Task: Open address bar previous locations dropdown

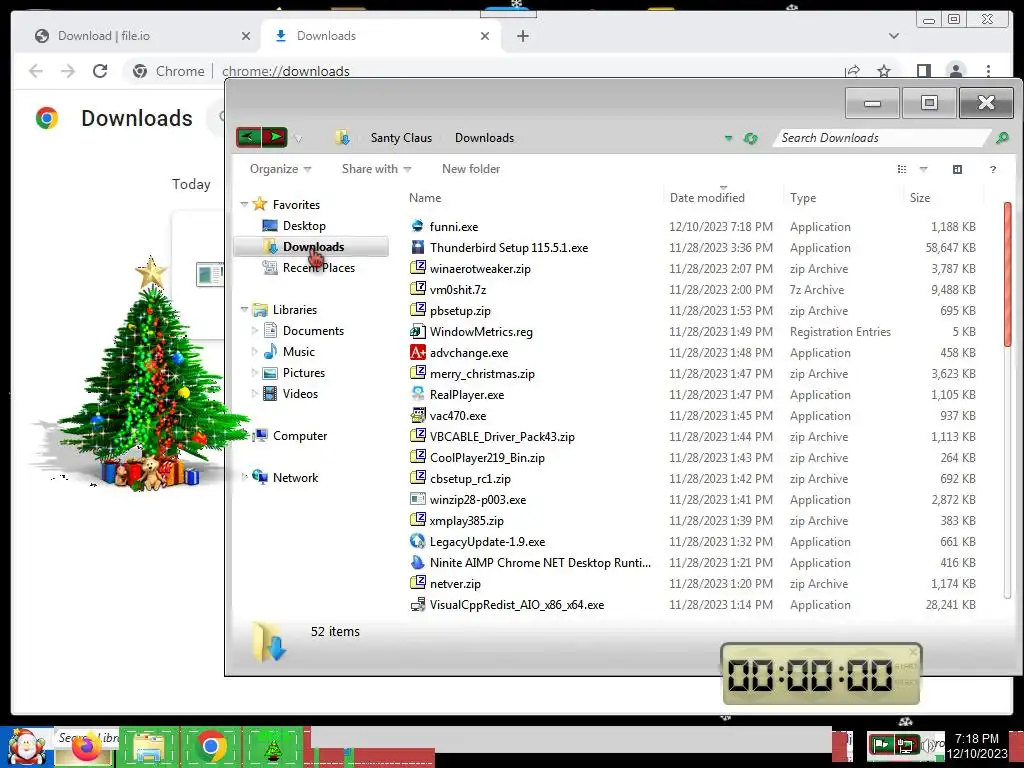Action: point(728,138)
